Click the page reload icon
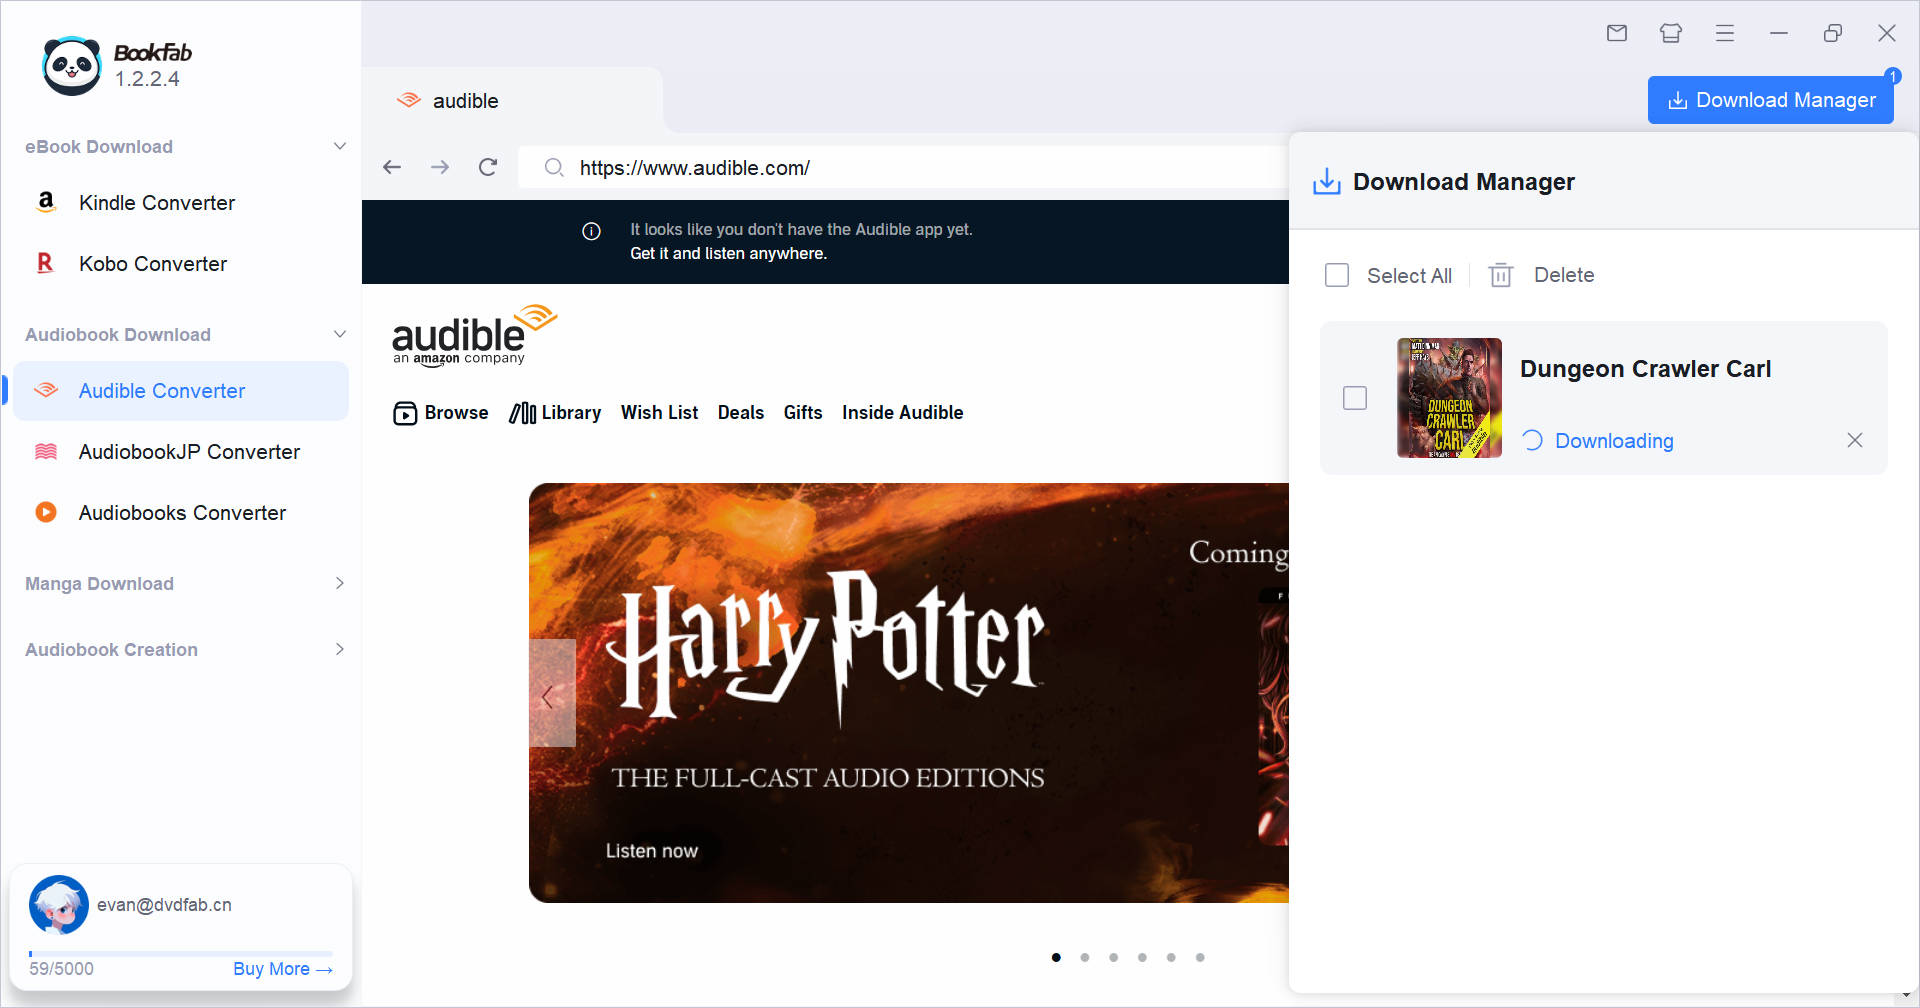The image size is (1920, 1008). click(x=488, y=167)
